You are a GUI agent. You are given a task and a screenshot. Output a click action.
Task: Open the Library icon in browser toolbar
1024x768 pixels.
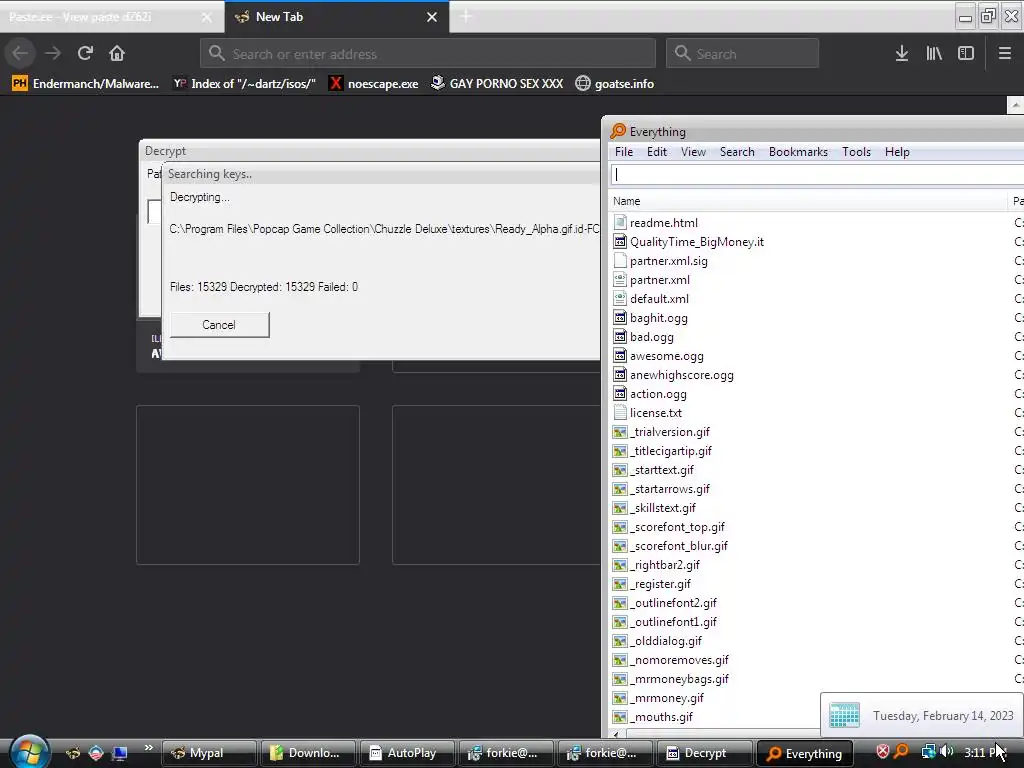tap(934, 54)
